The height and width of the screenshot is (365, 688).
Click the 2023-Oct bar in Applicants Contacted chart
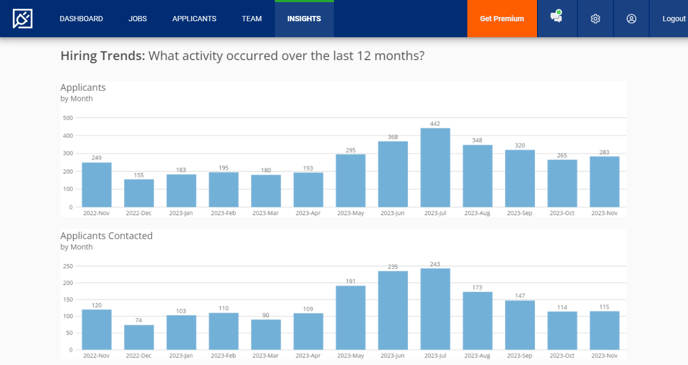pos(562,331)
